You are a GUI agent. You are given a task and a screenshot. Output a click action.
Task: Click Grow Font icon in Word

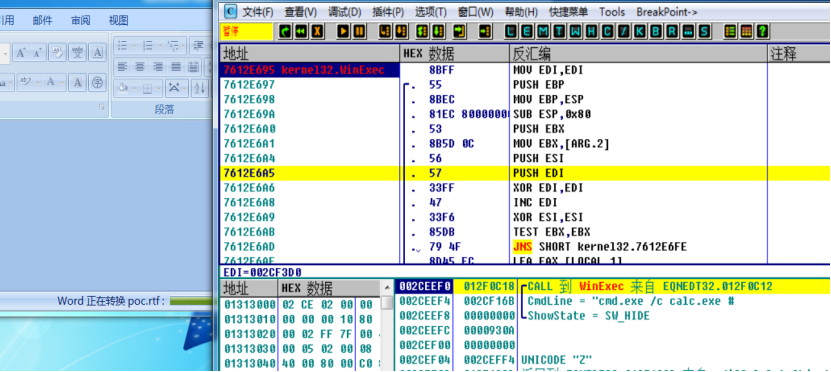pos(21,52)
